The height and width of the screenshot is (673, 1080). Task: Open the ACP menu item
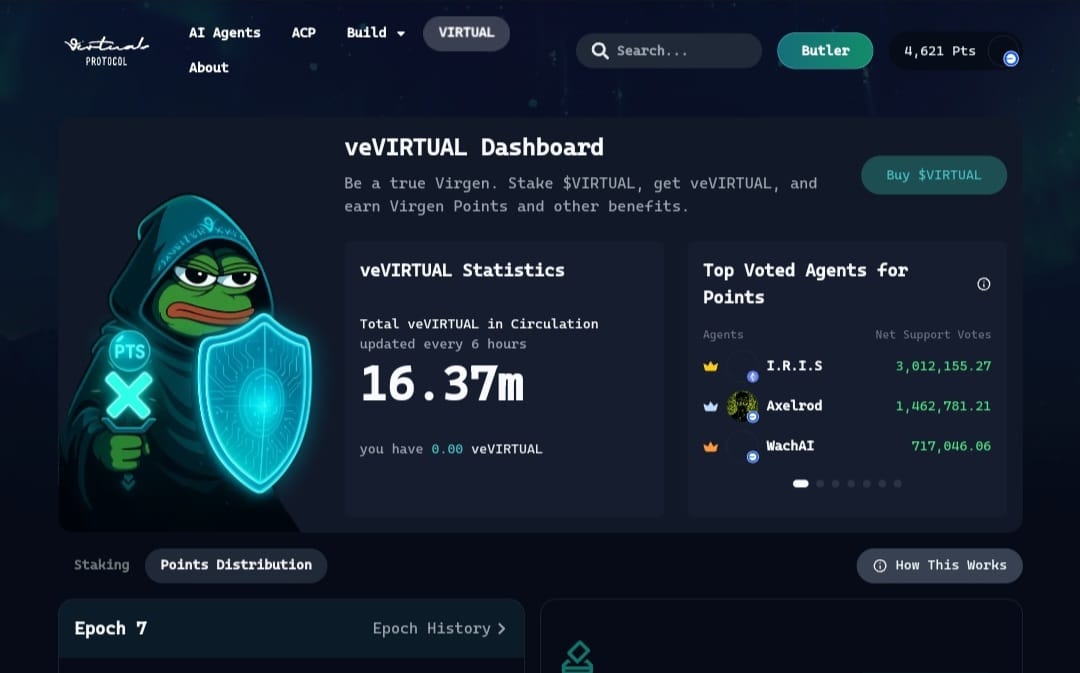coord(304,33)
